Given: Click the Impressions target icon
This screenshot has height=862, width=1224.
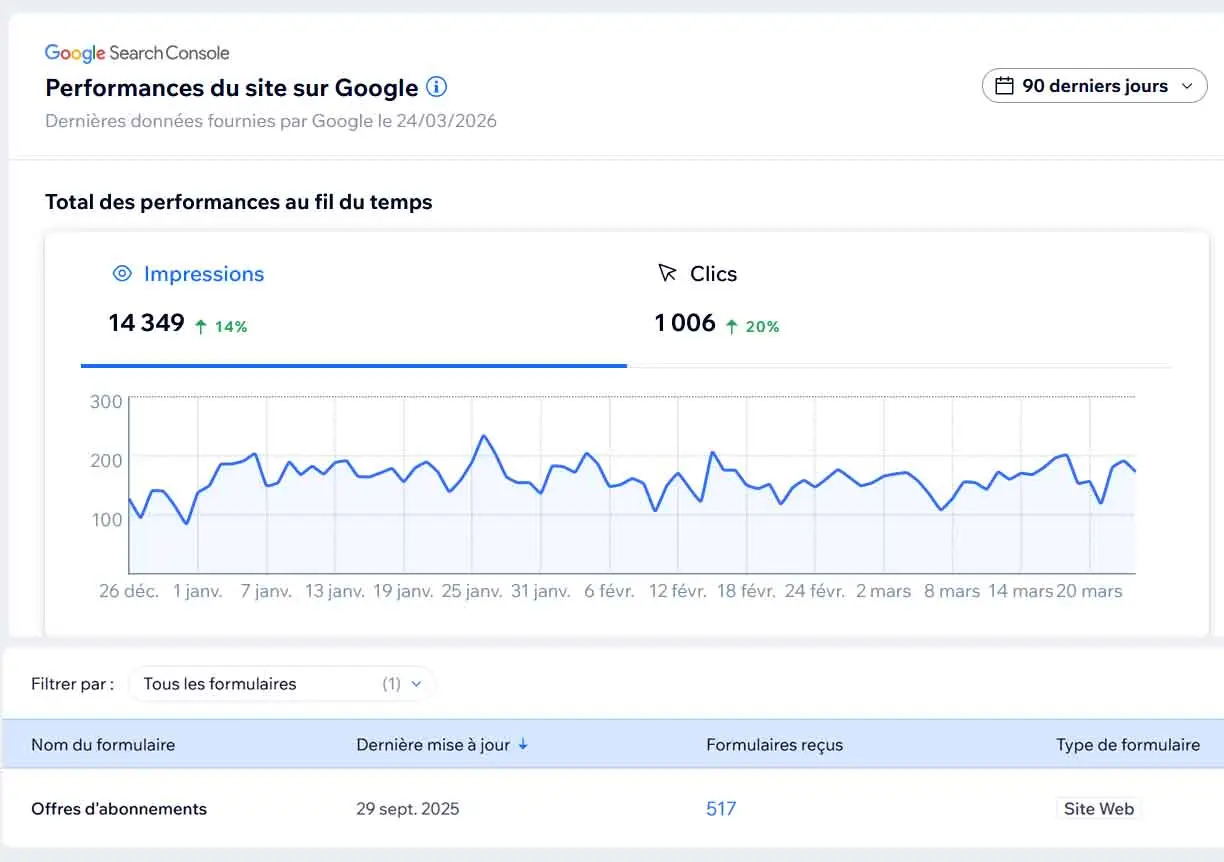Looking at the screenshot, I should coord(122,273).
